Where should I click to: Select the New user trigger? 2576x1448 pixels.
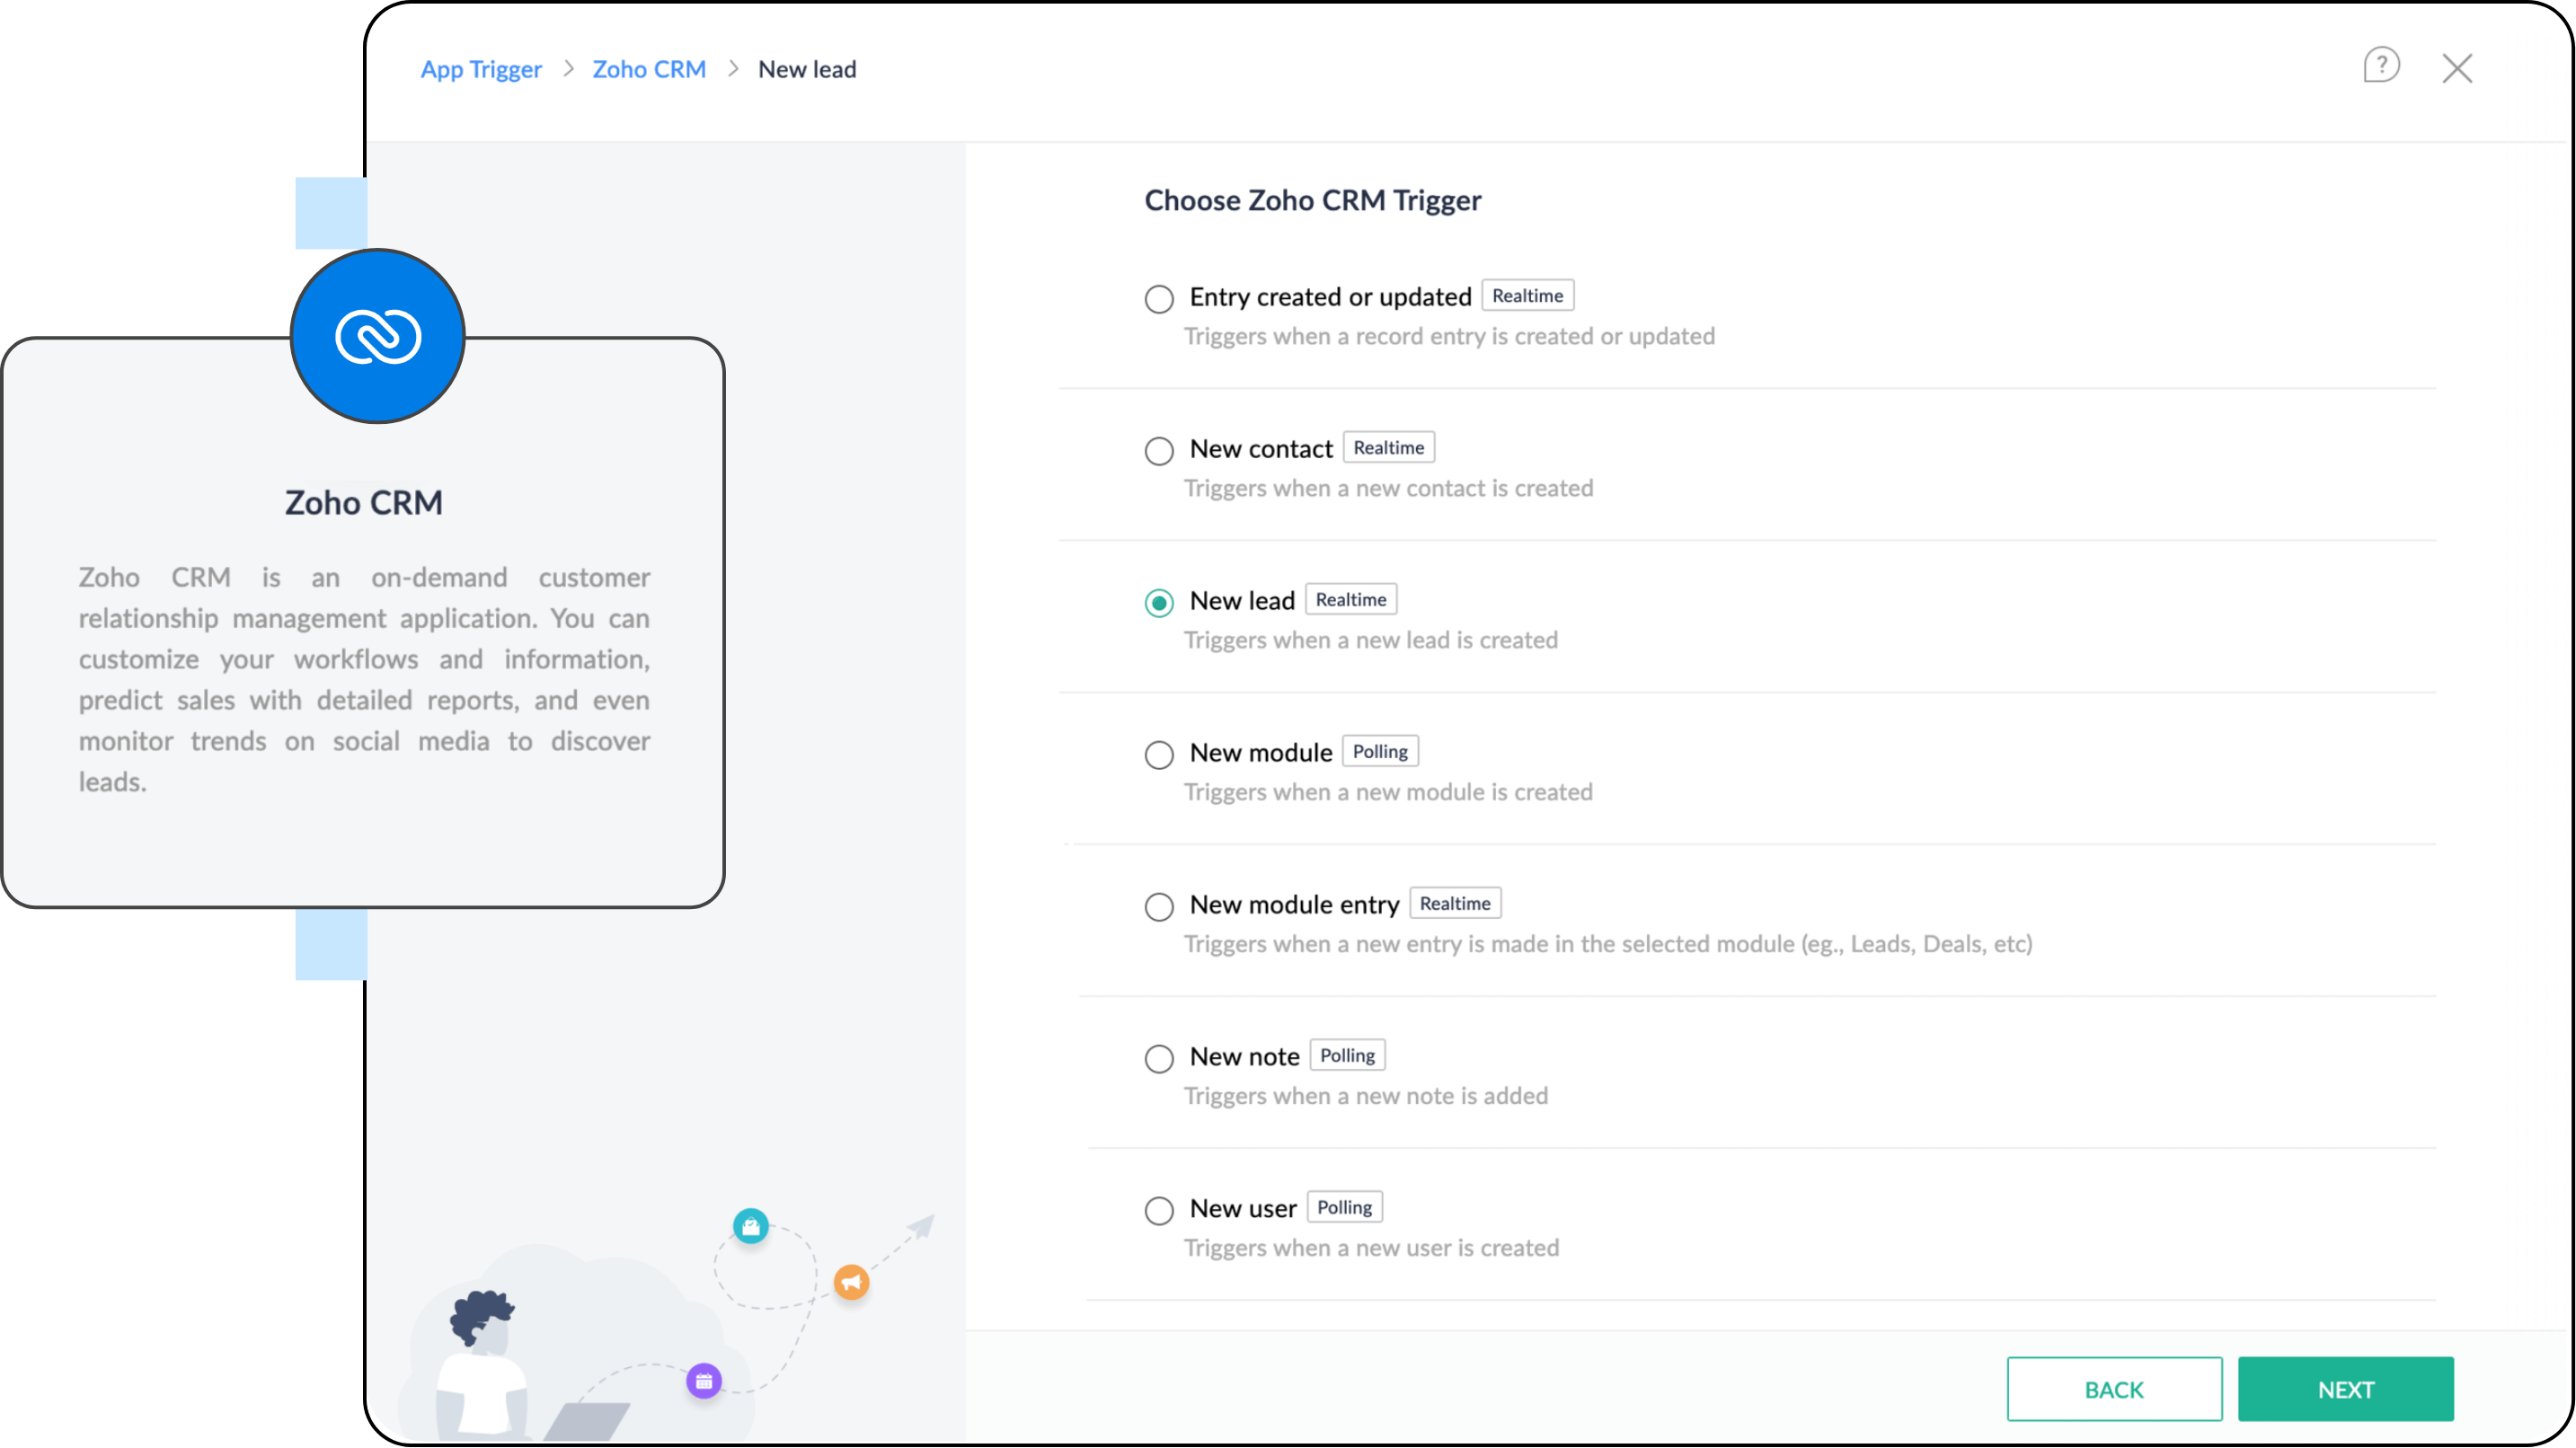[1159, 1210]
